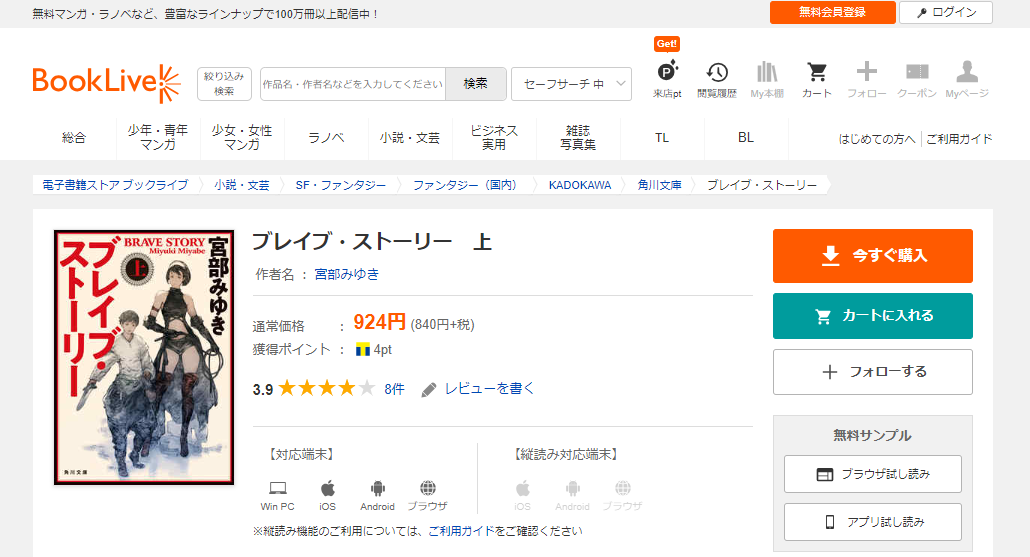Click アプリ試し読み button
The width and height of the screenshot is (1030, 557).
pos(872,522)
